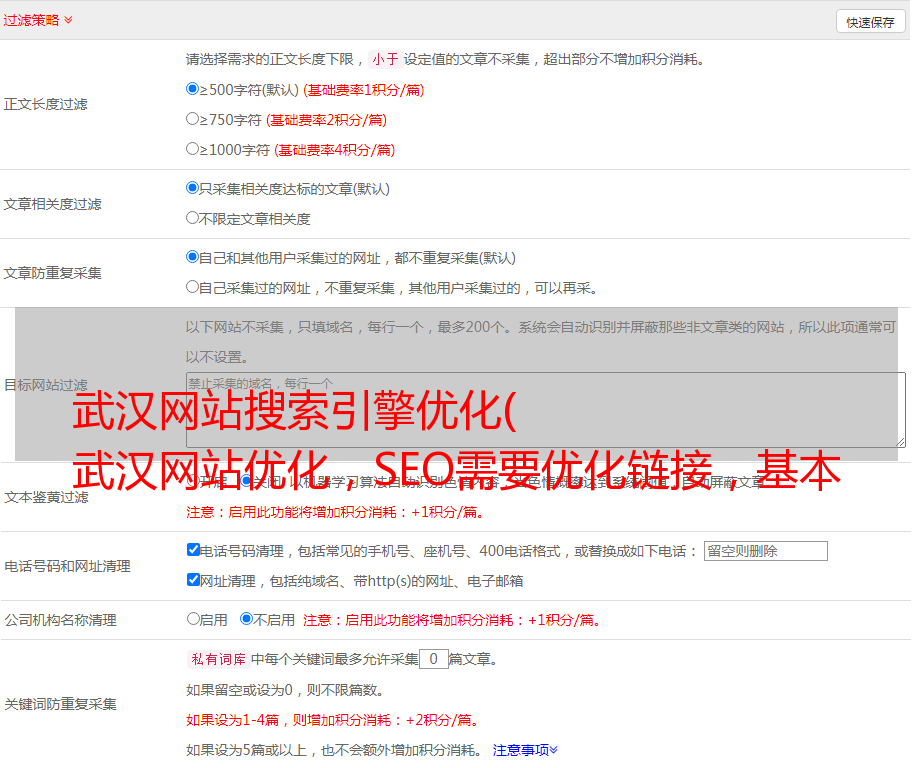912x768 pixels.
Task: Open the 注意事项 expandable link
Action: pyautogui.click(x=525, y=750)
